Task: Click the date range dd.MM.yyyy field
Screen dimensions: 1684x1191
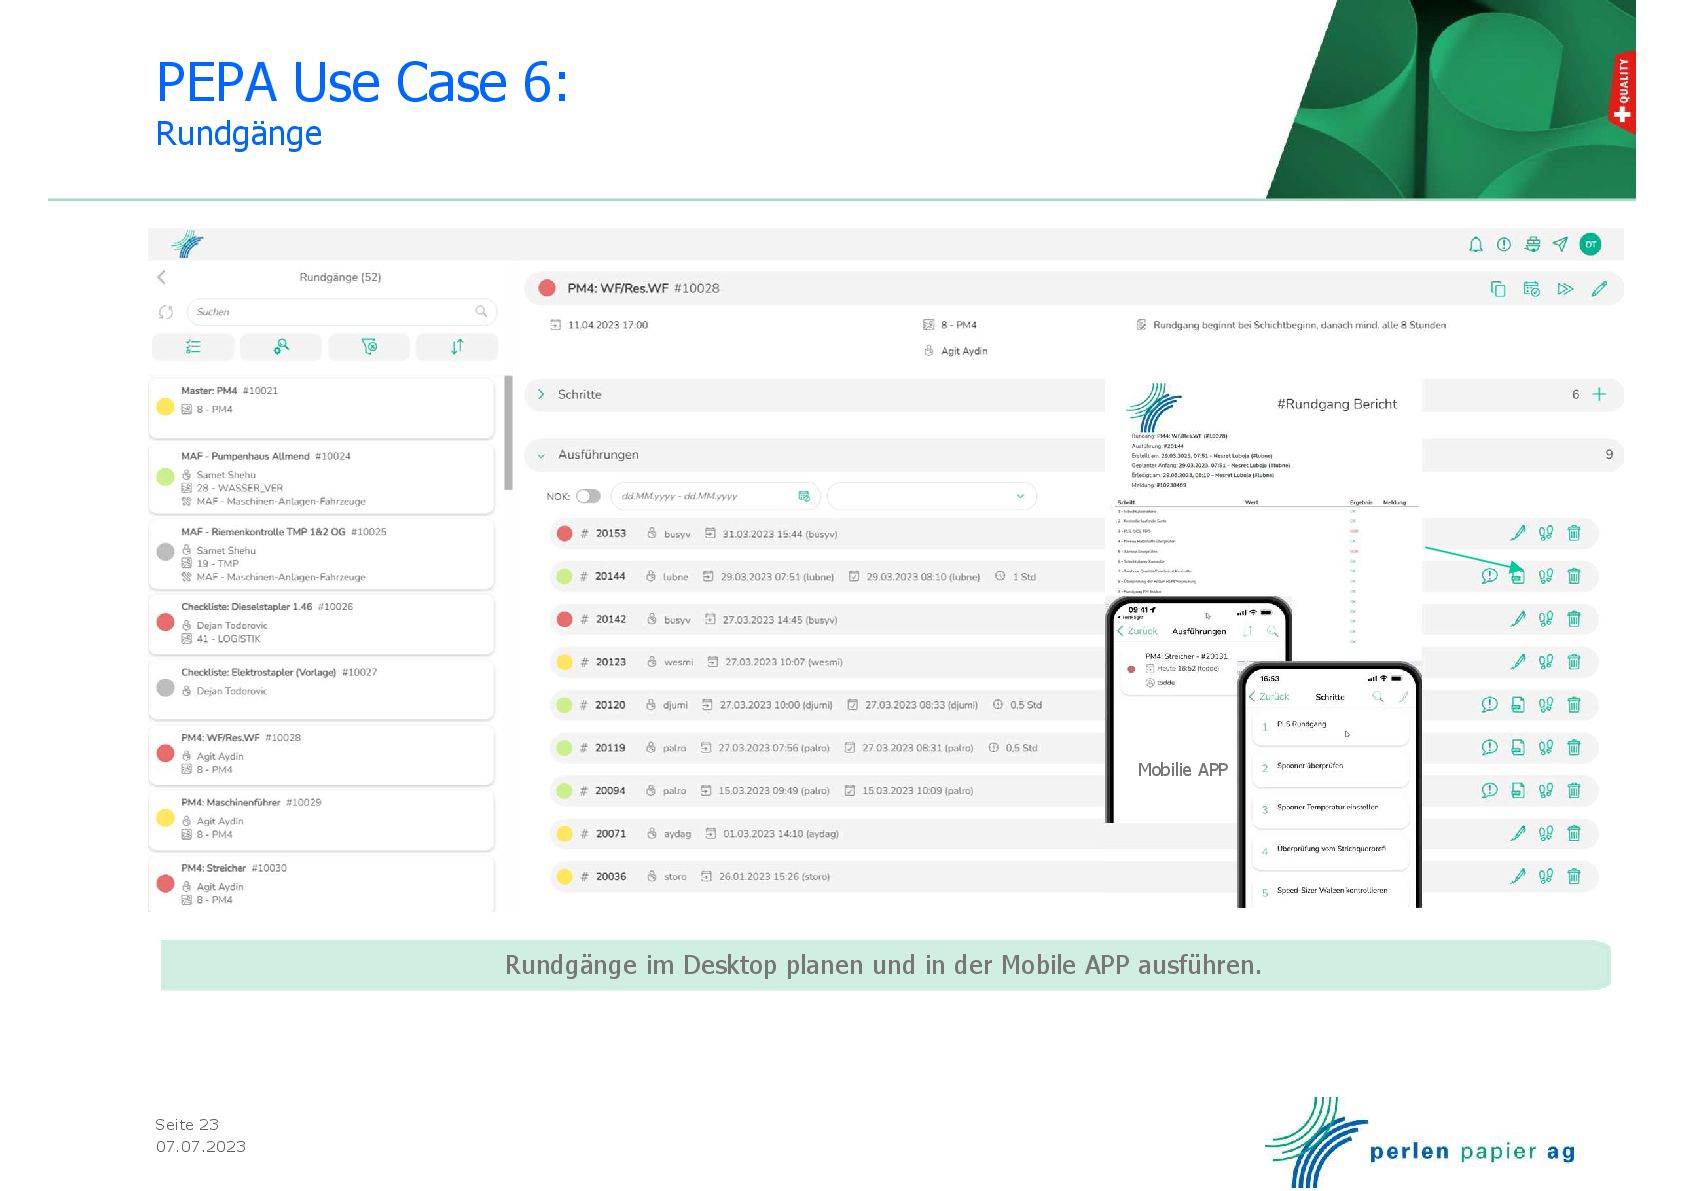Action: [715, 496]
